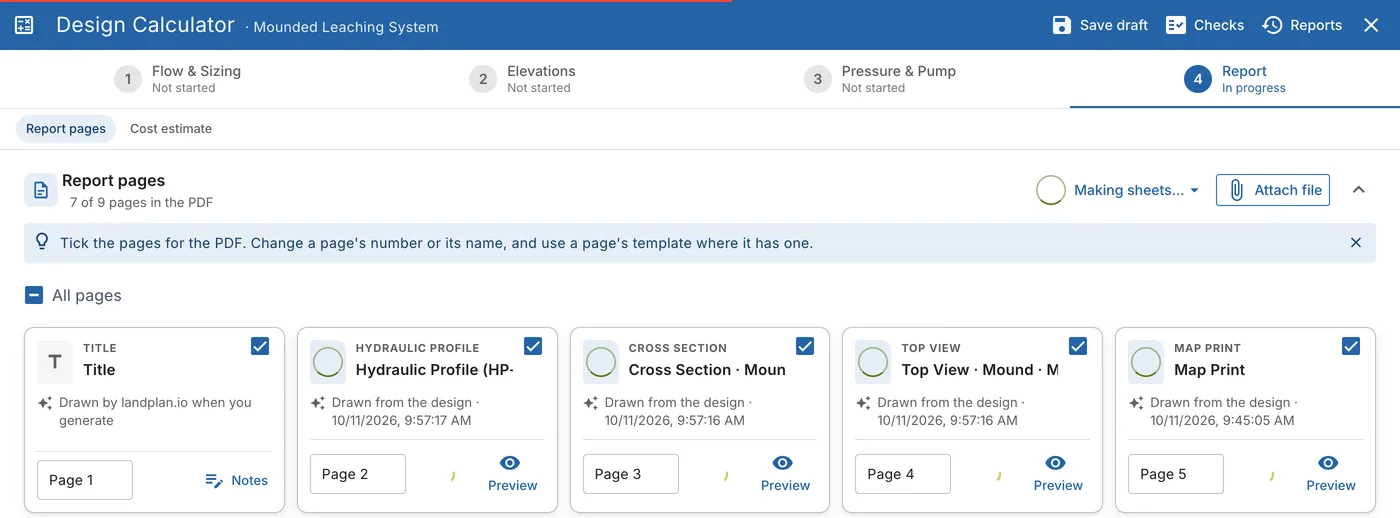This screenshot has width=1400, height=518.
Task: Switch to Cost estimate sub-tab
Action: click(x=171, y=129)
